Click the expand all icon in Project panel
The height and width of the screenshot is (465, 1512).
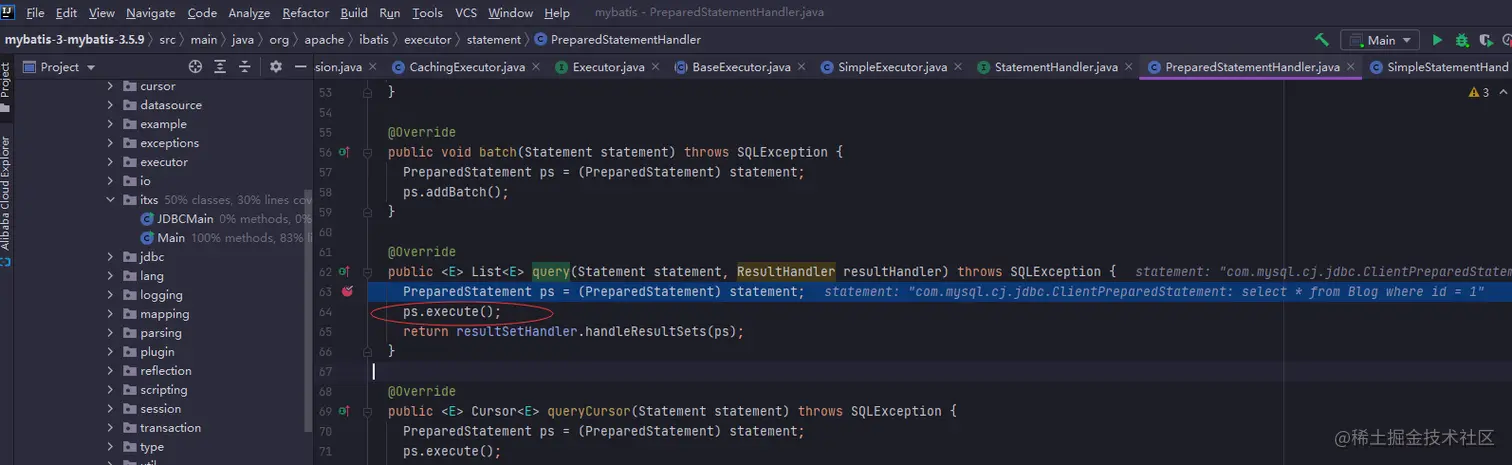click(x=221, y=67)
